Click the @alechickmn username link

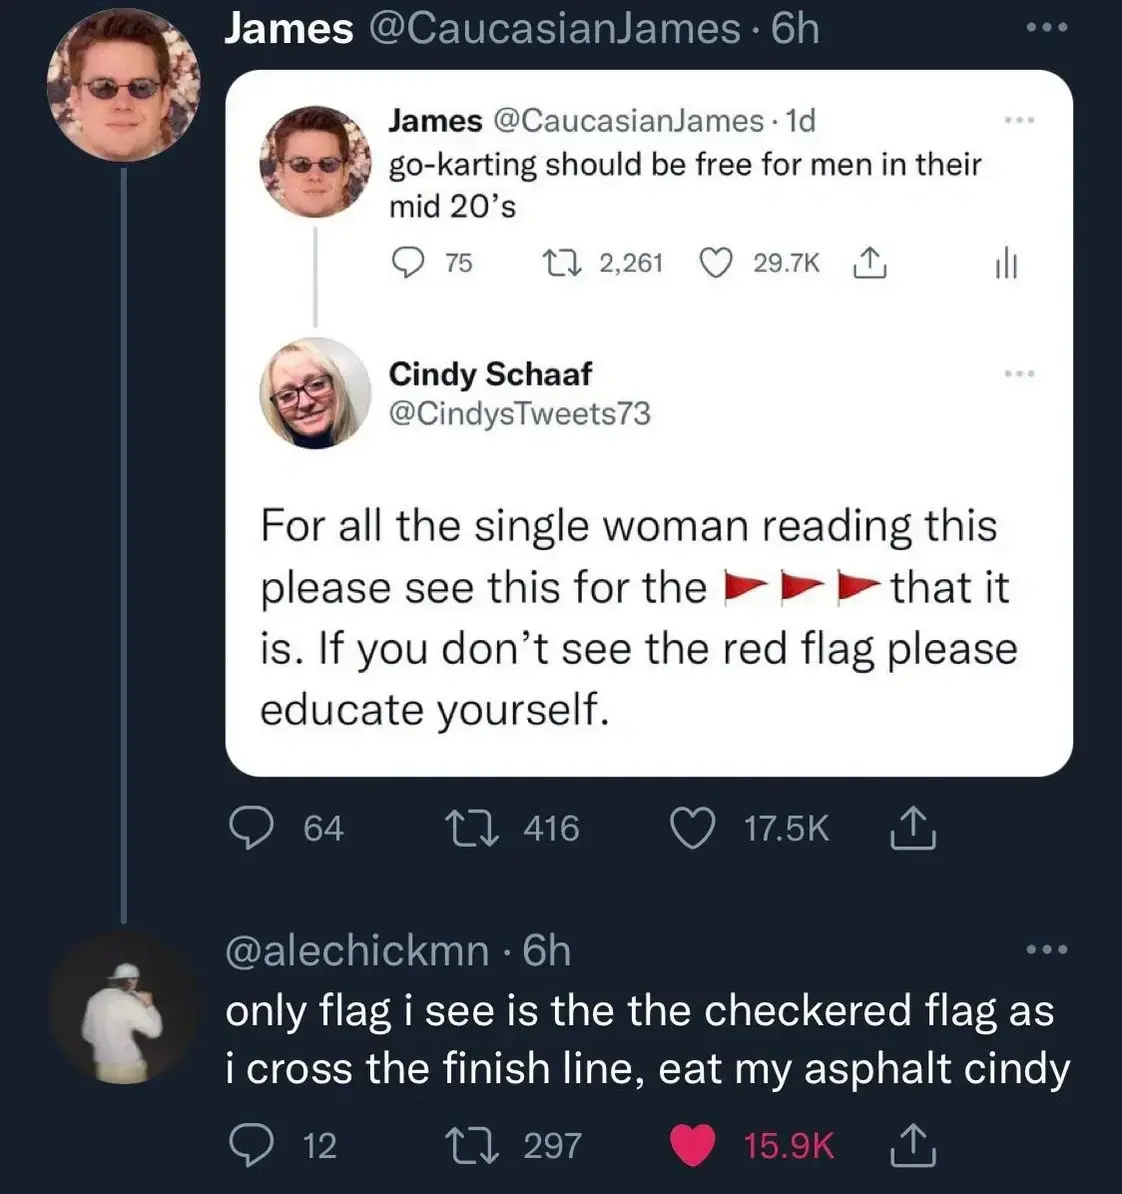coord(357,950)
